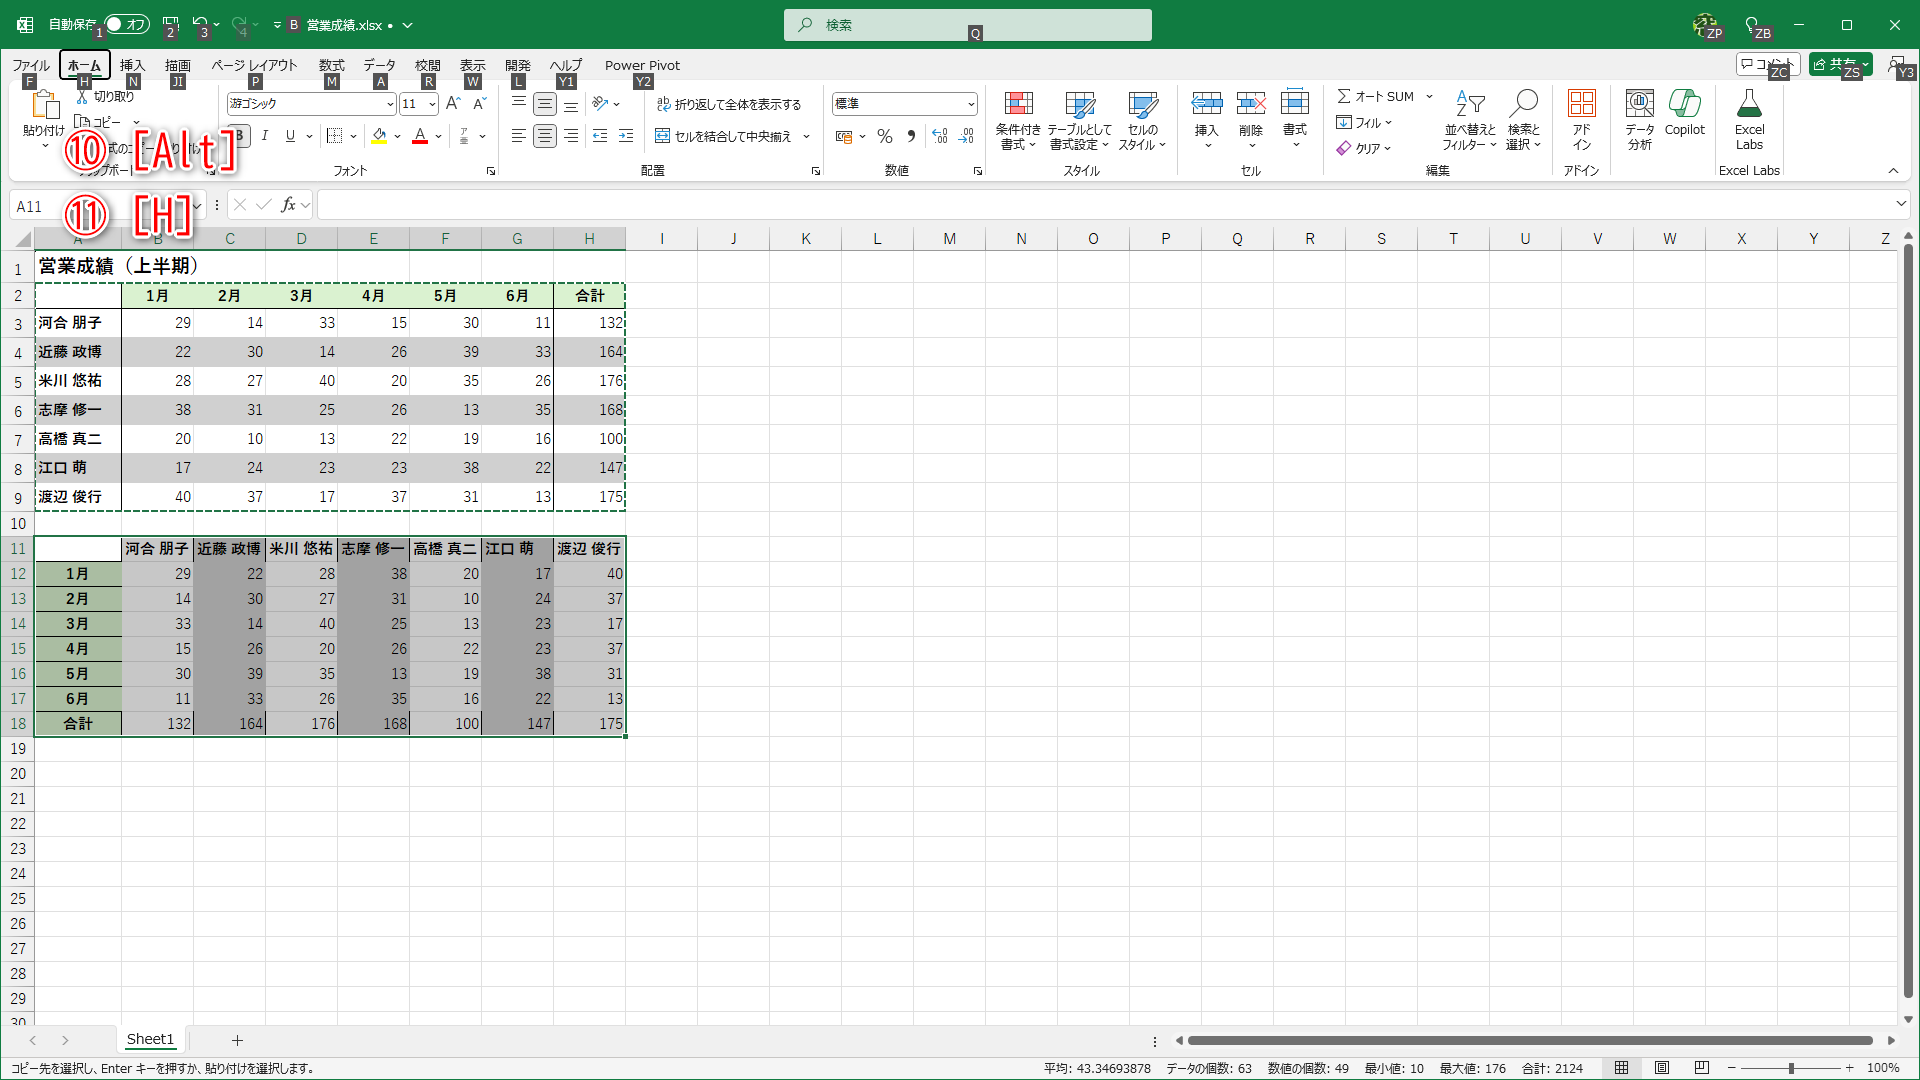
Task: Open the Excel Labs add-in
Action: [x=1749, y=119]
